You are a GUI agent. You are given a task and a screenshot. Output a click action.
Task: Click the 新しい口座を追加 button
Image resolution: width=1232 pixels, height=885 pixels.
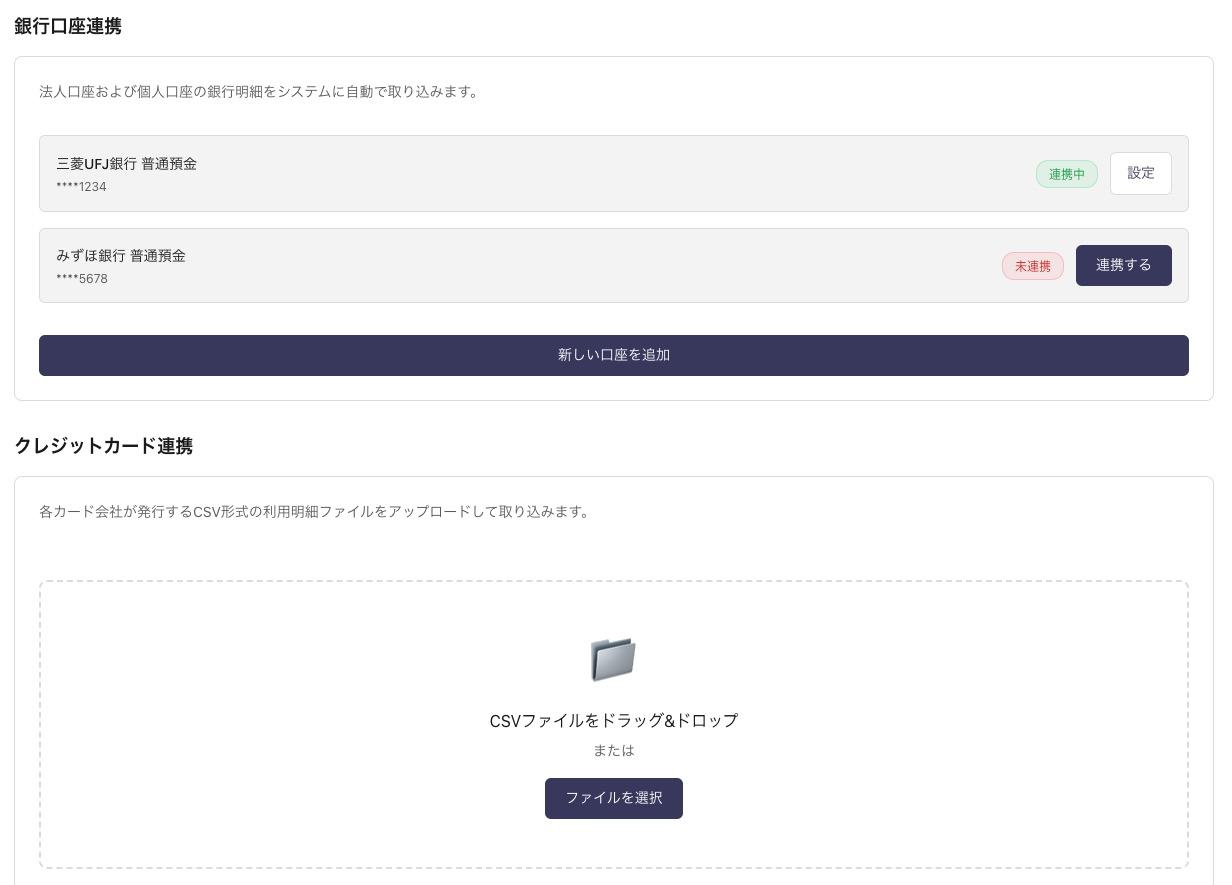tap(613, 355)
